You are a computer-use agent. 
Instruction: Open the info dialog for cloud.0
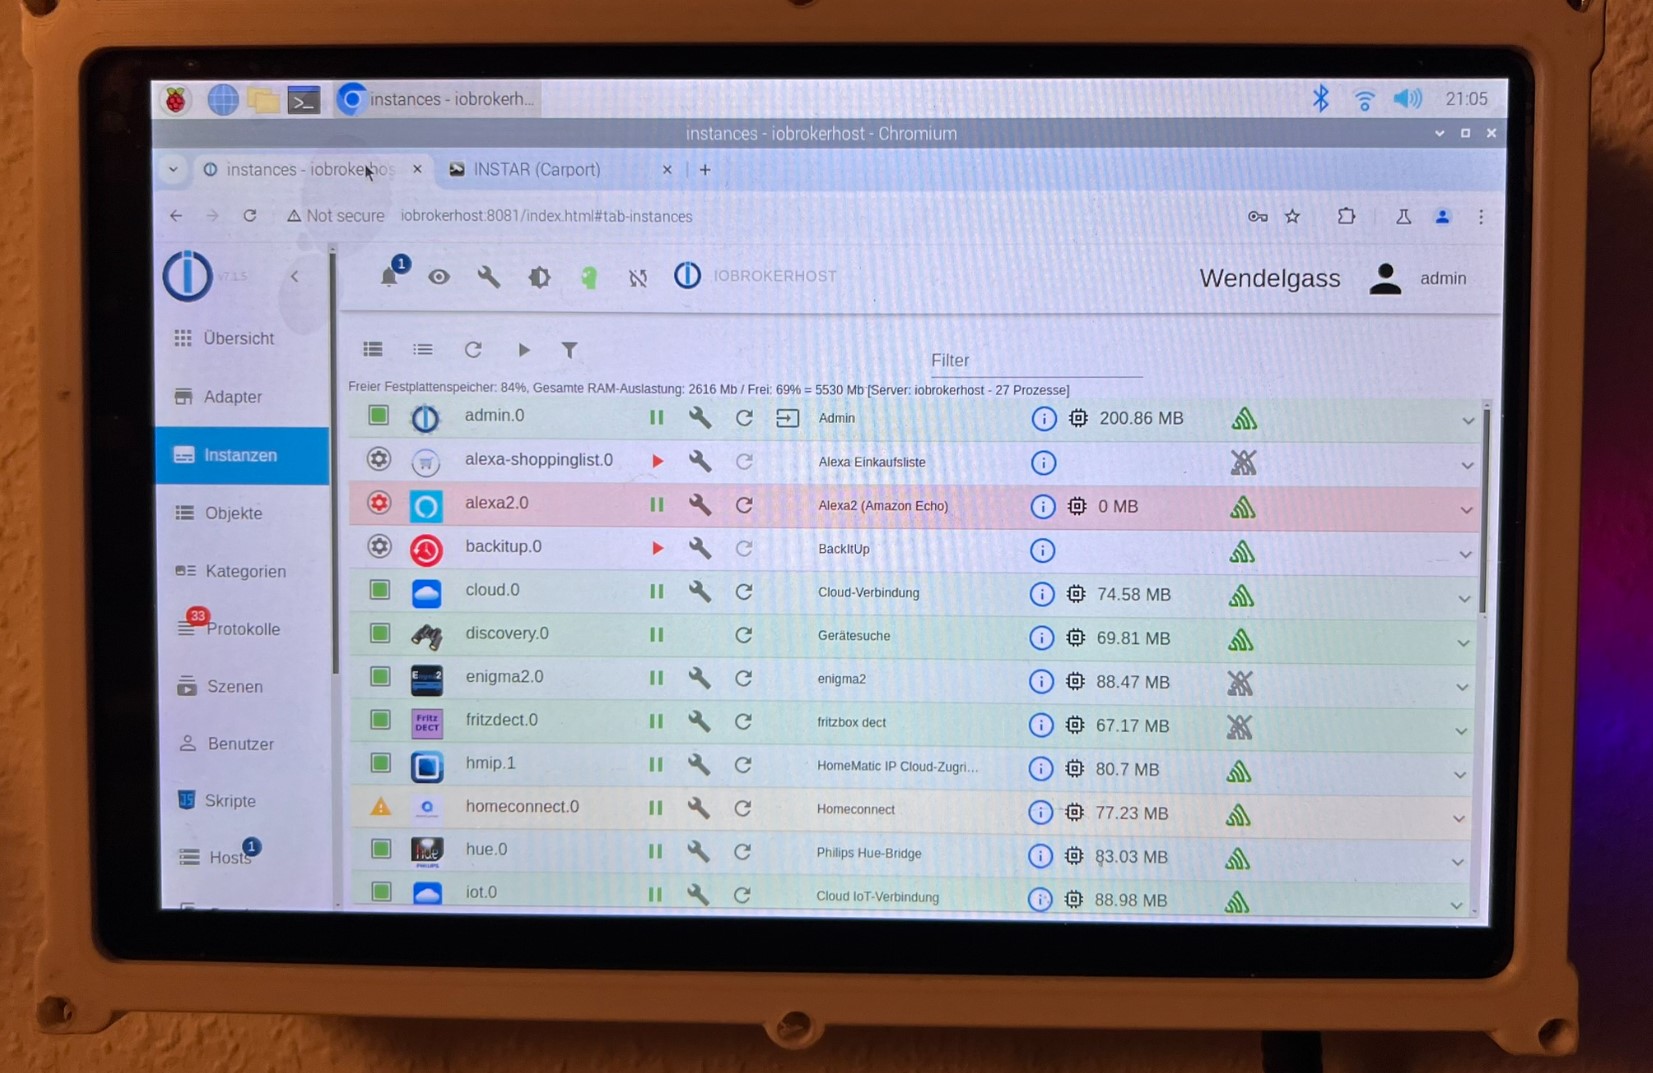1043,593
